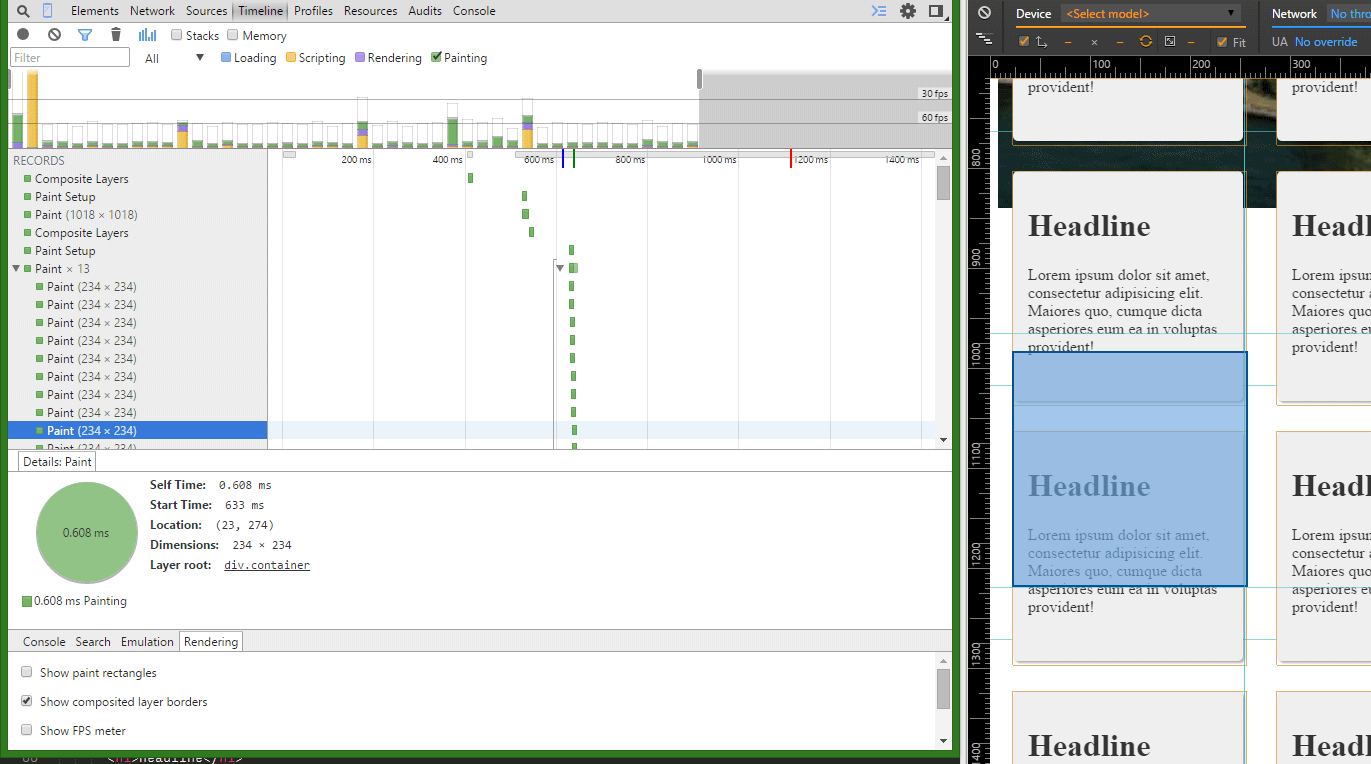Screen dimensions: 1371x764
Task: Enable the Memory checkbox
Action: tap(234, 35)
